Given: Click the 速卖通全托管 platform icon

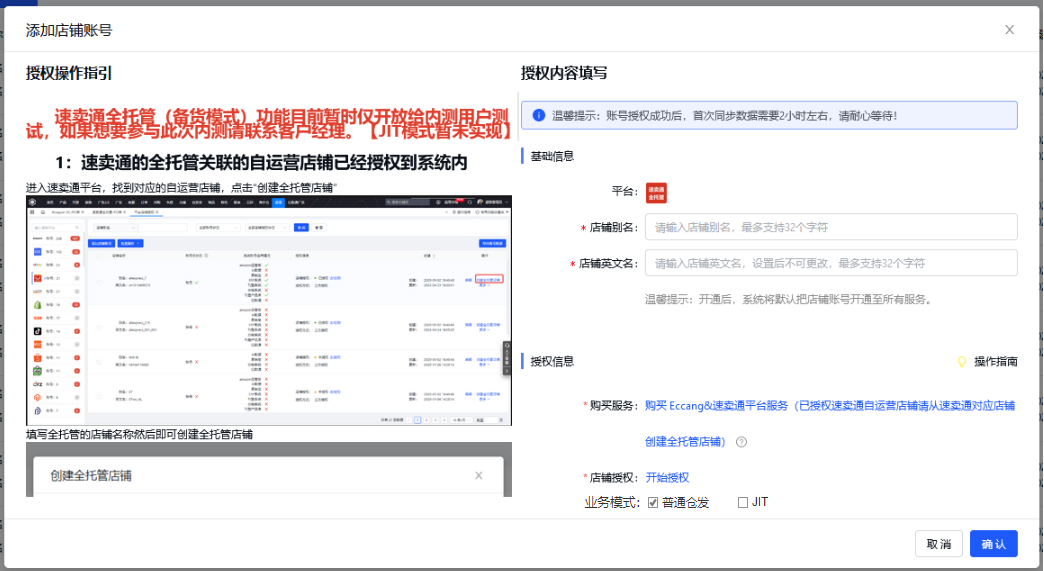Looking at the screenshot, I should (656, 193).
